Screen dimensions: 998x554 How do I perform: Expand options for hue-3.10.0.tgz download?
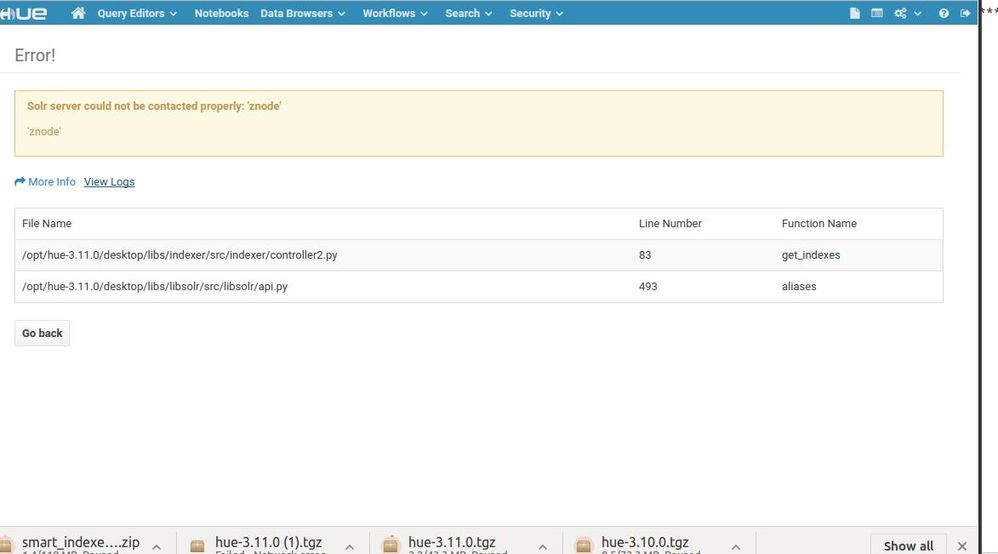[x=736, y=546]
